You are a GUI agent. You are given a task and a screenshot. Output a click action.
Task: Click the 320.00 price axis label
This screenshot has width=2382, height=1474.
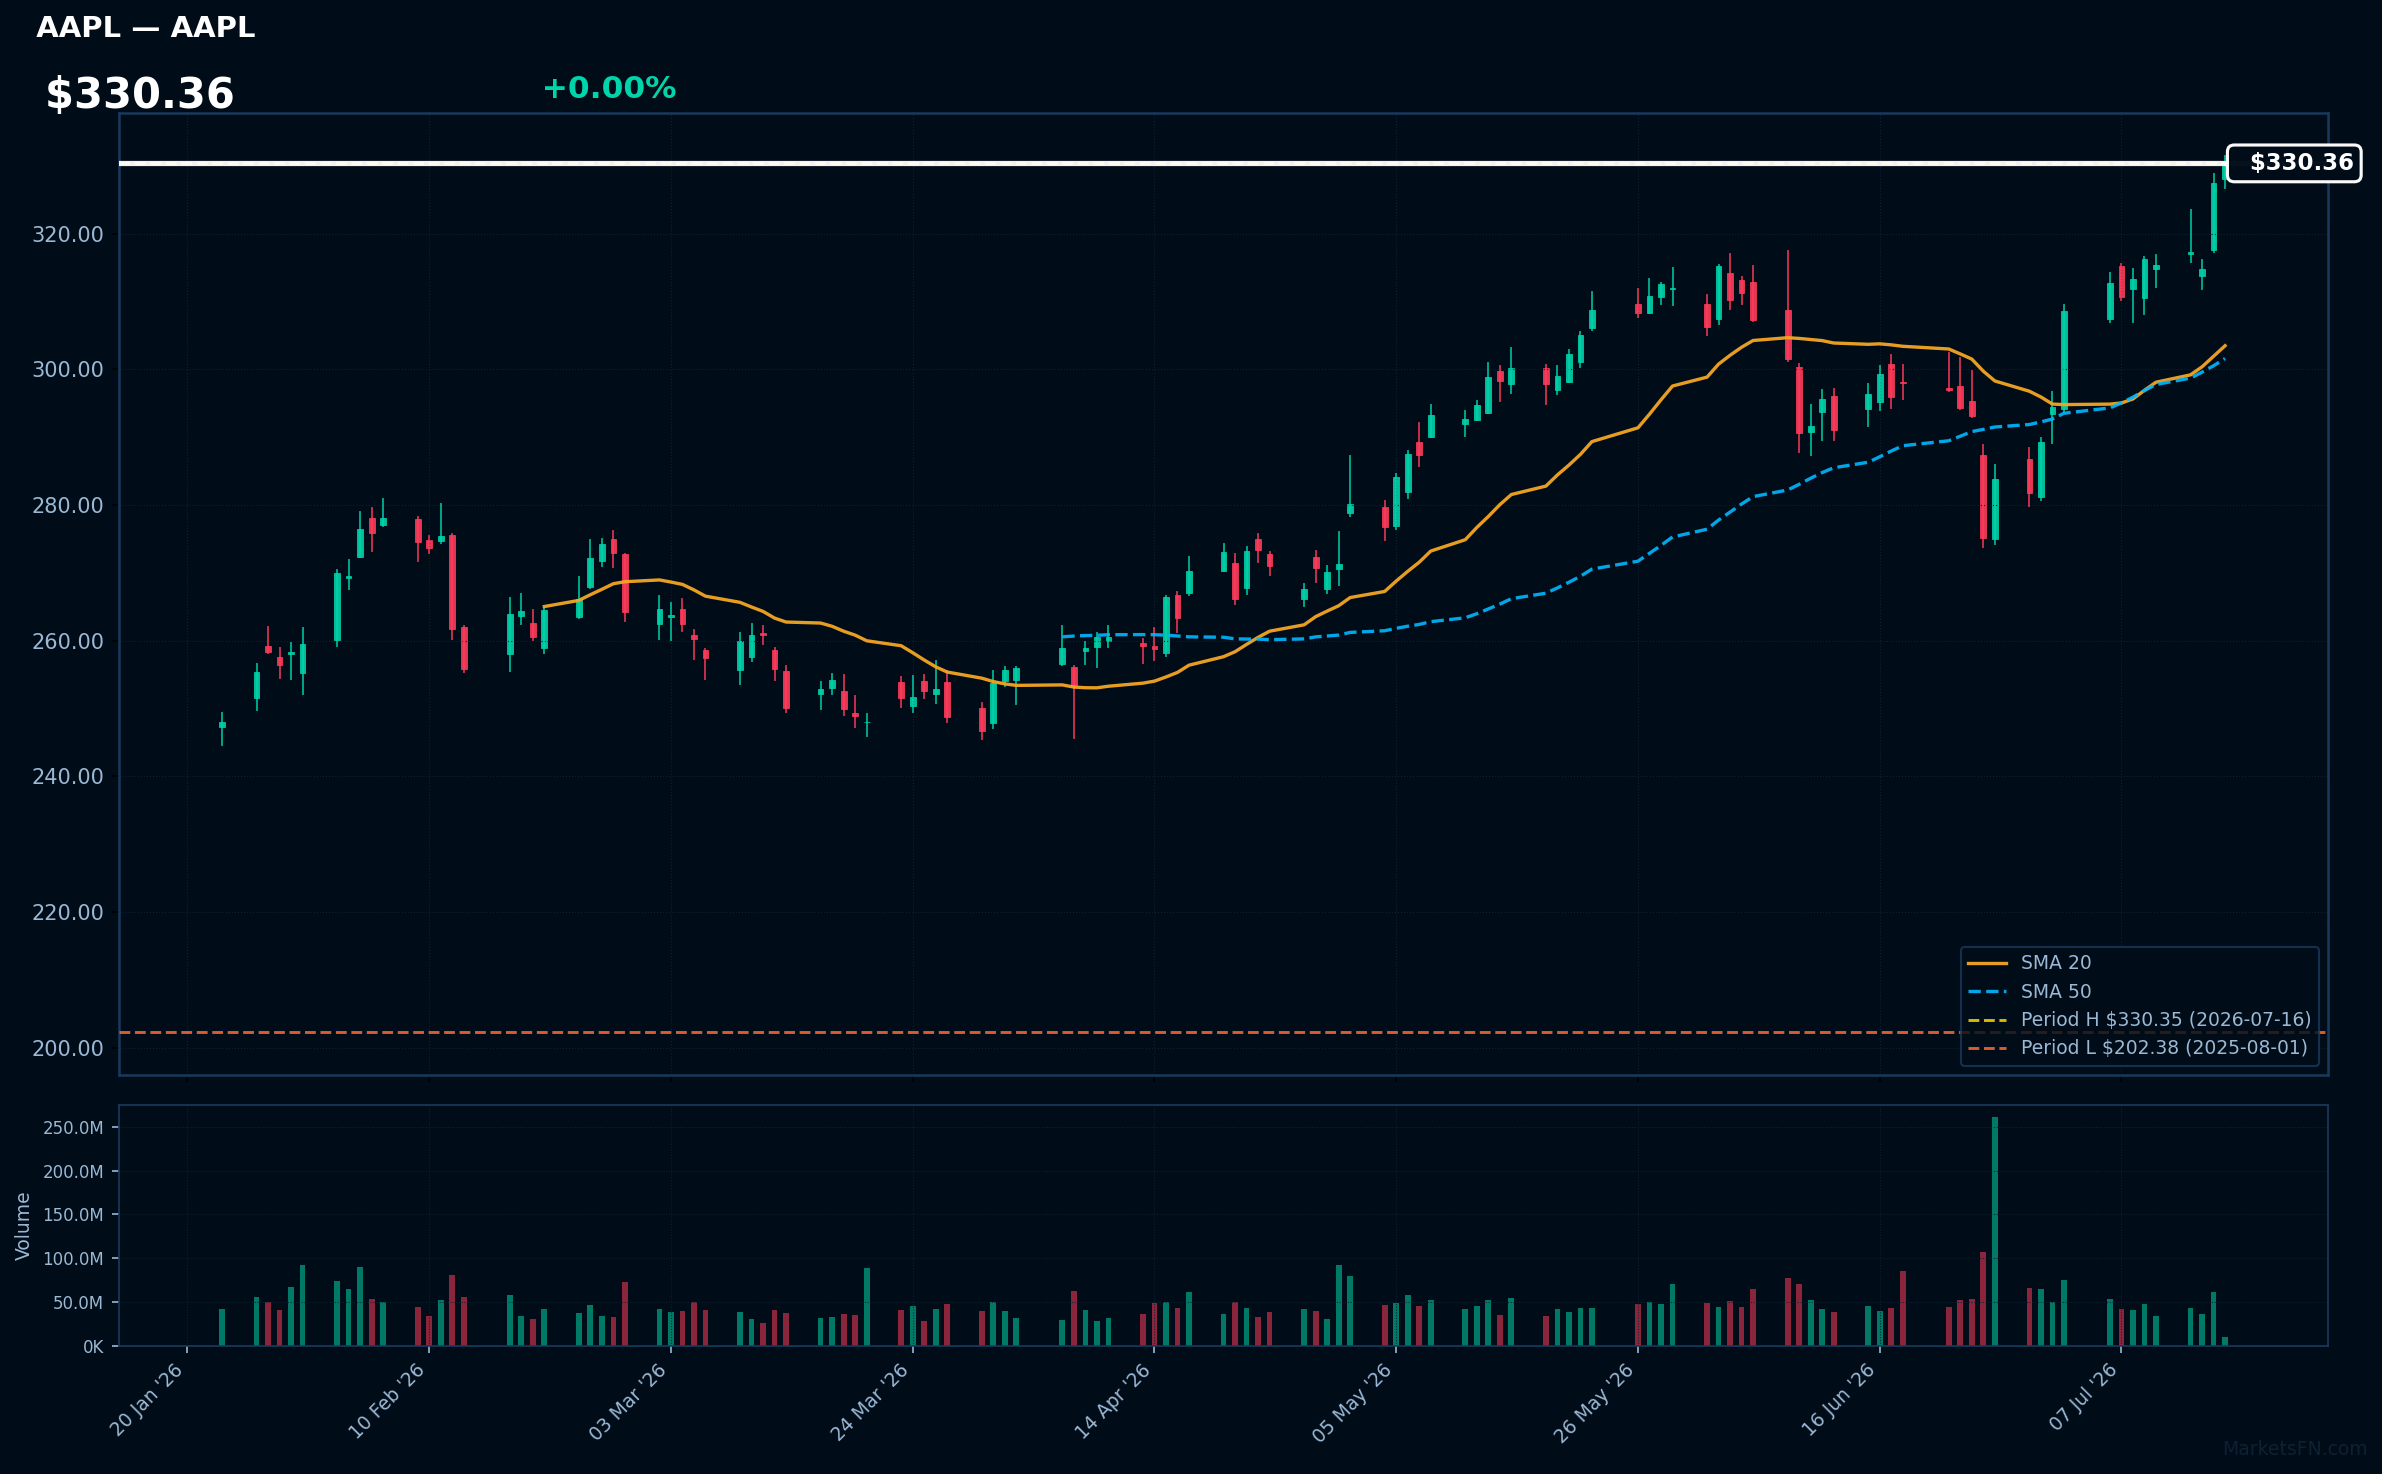coord(68,235)
